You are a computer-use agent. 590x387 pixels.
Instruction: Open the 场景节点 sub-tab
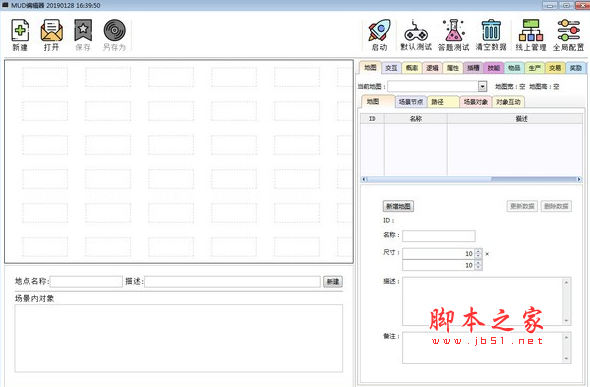coord(411,102)
